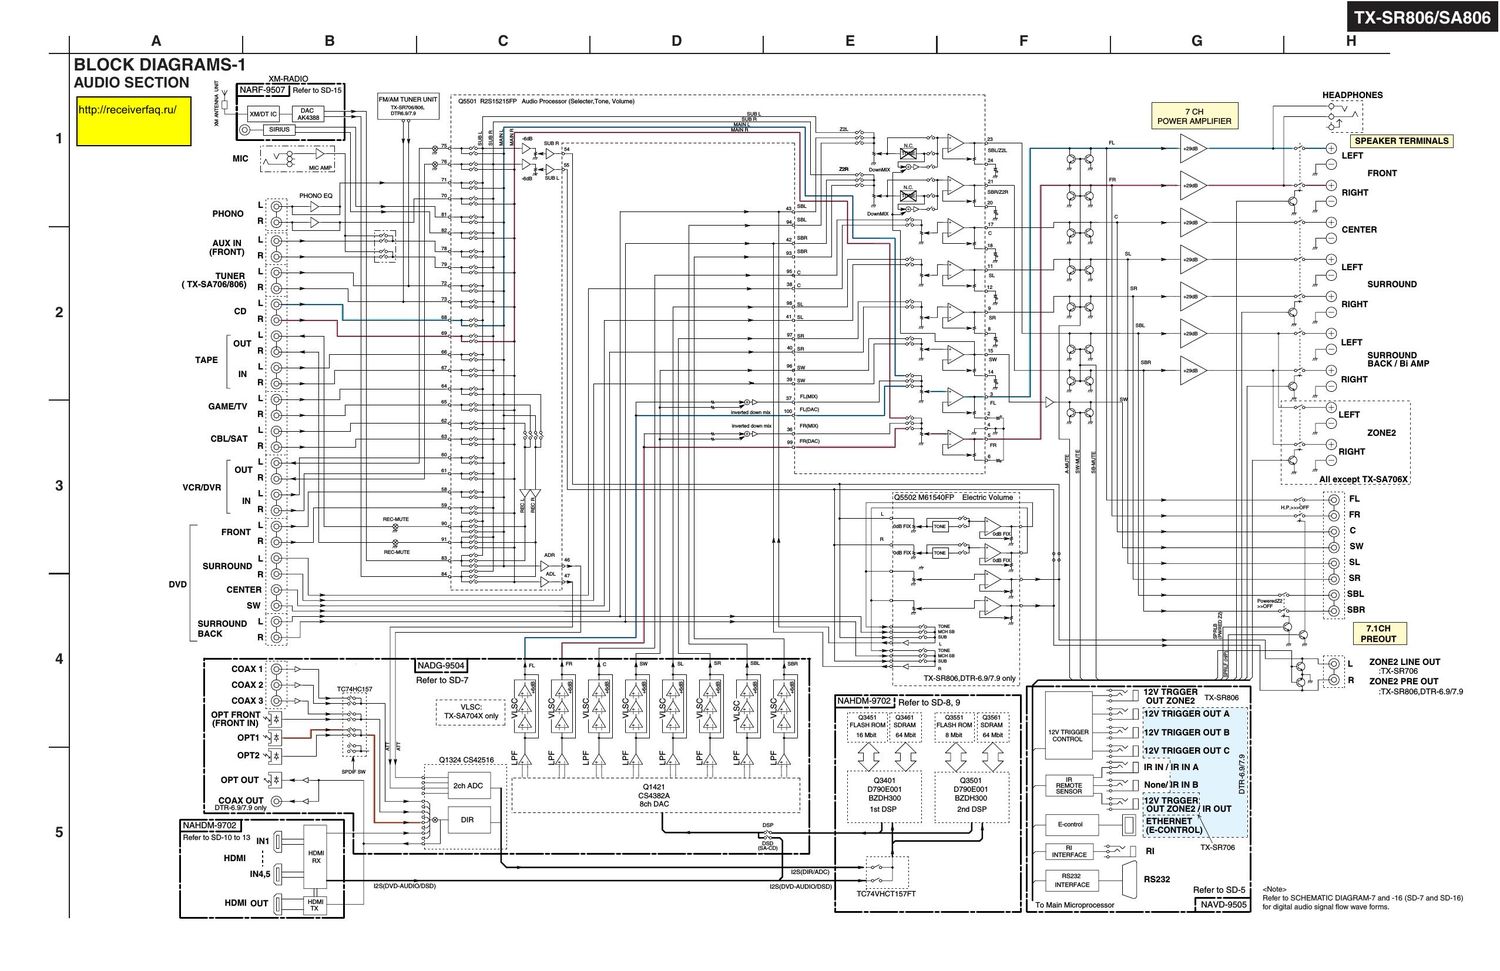Screen dimensions: 1500x971
Task: Click the COAX 1 input label
Action: [247, 669]
